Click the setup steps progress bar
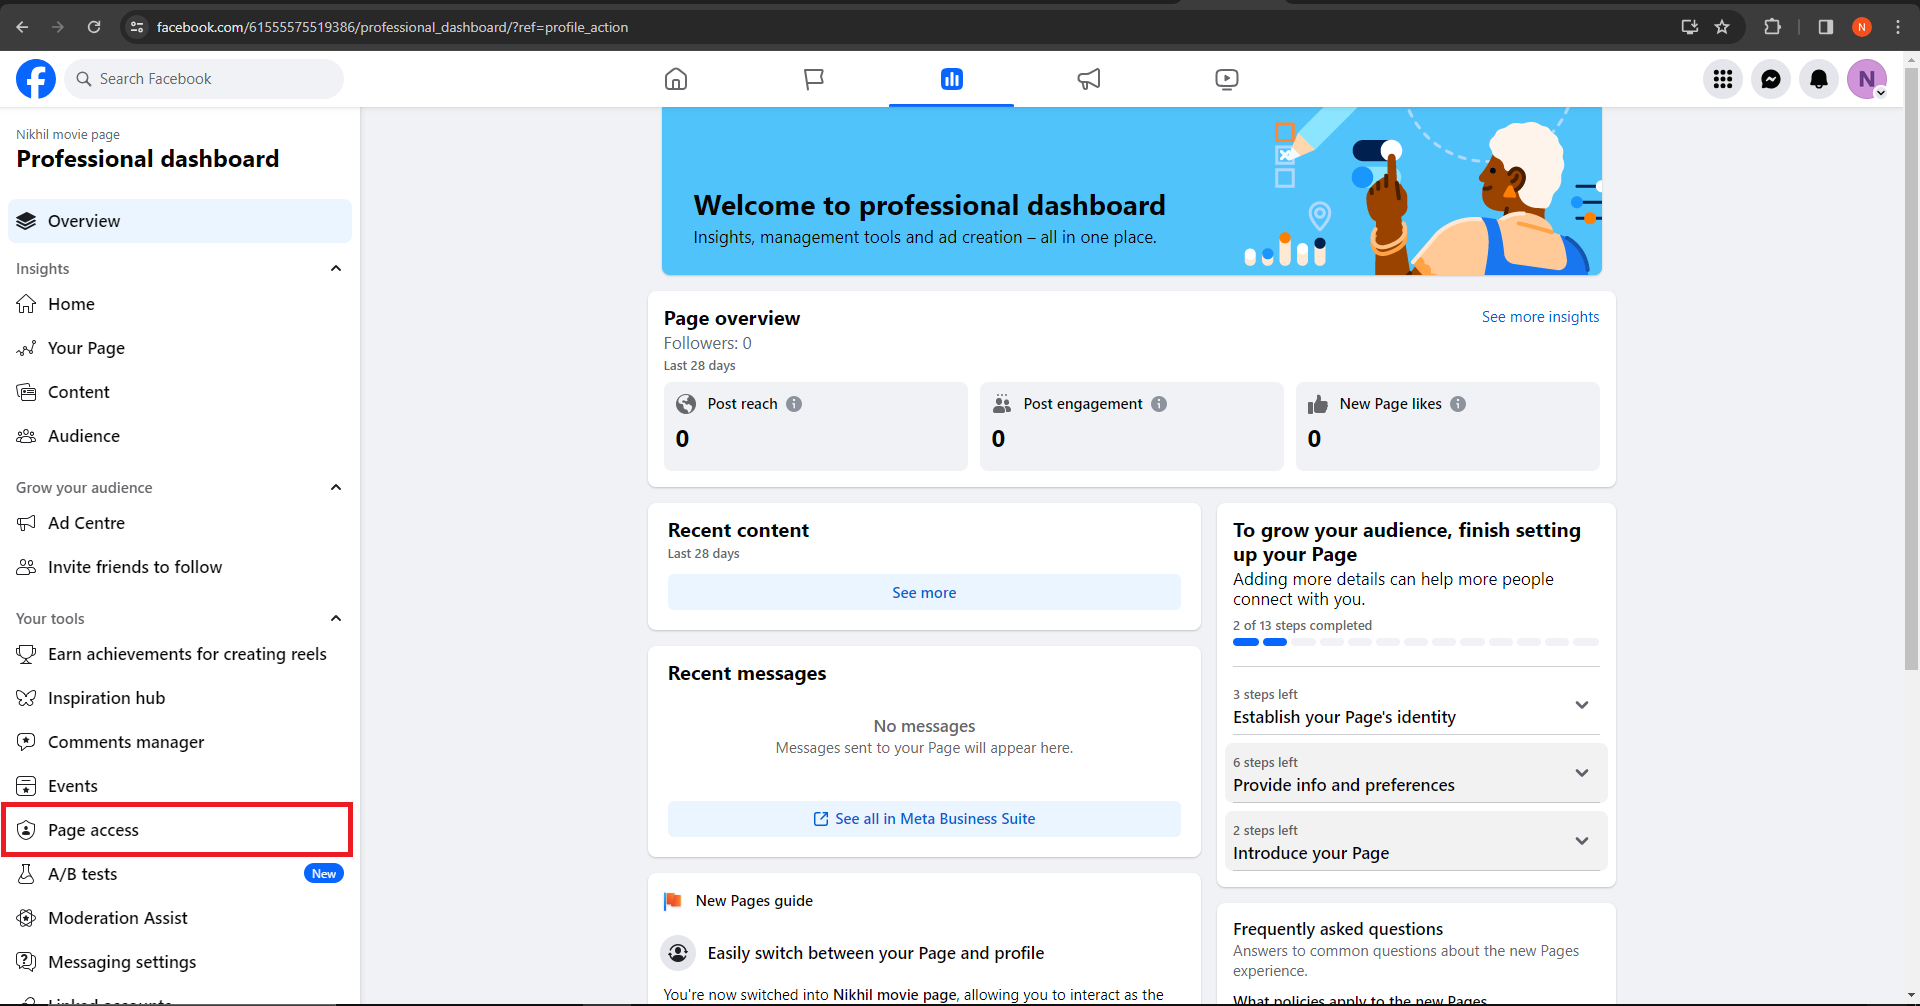 1416,642
